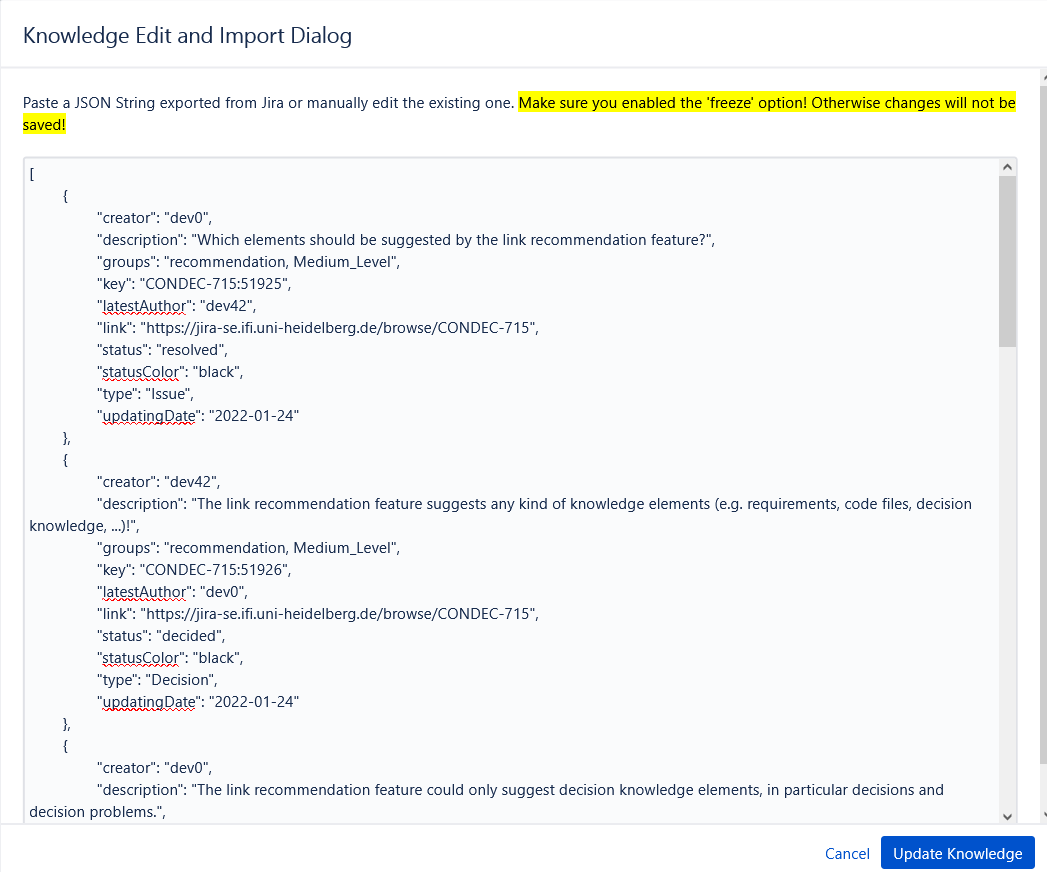Click the "type": "Decision" line
This screenshot has width=1047, height=872.
(x=157, y=680)
